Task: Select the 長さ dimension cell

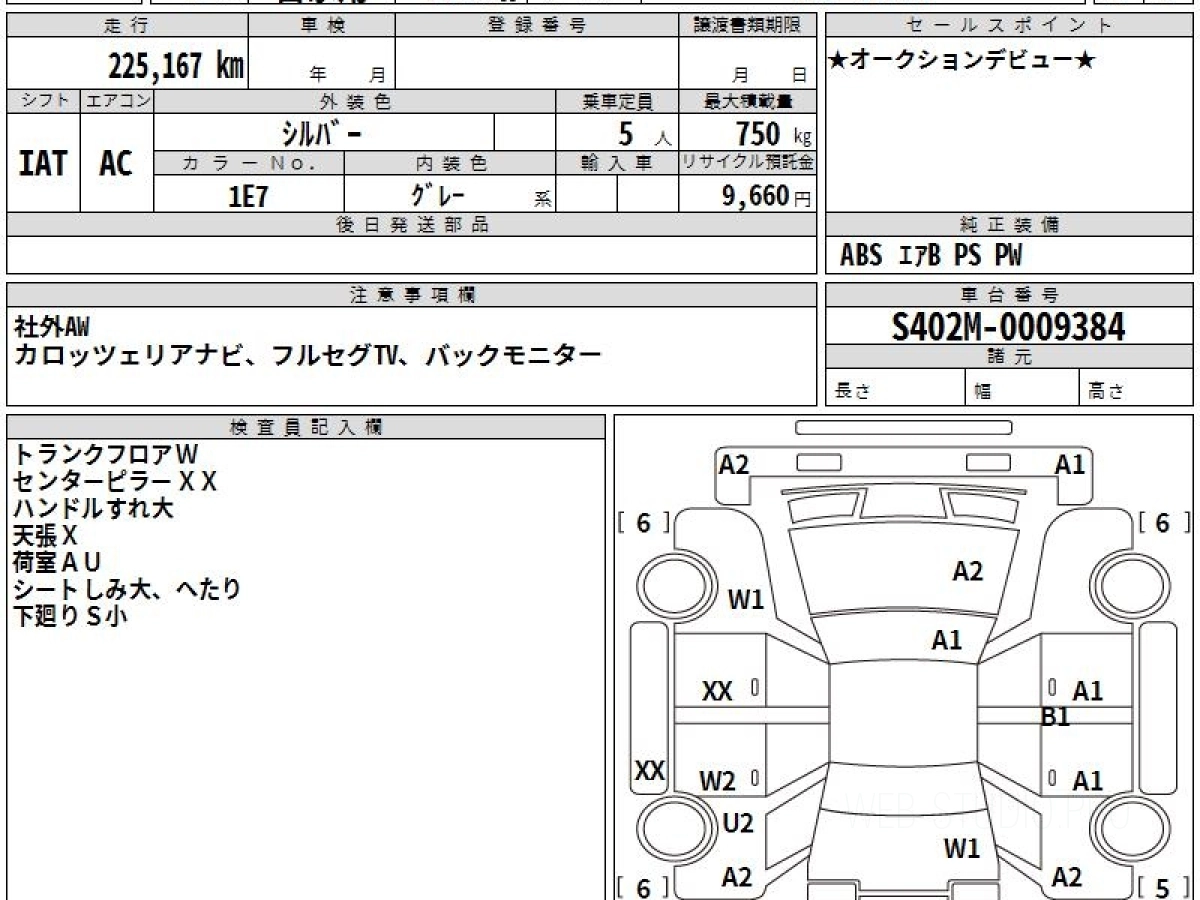Action: pyautogui.click(x=895, y=388)
